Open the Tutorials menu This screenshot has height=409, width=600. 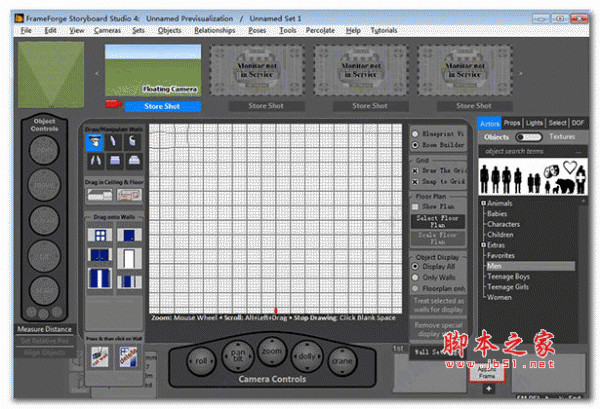[384, 30]
